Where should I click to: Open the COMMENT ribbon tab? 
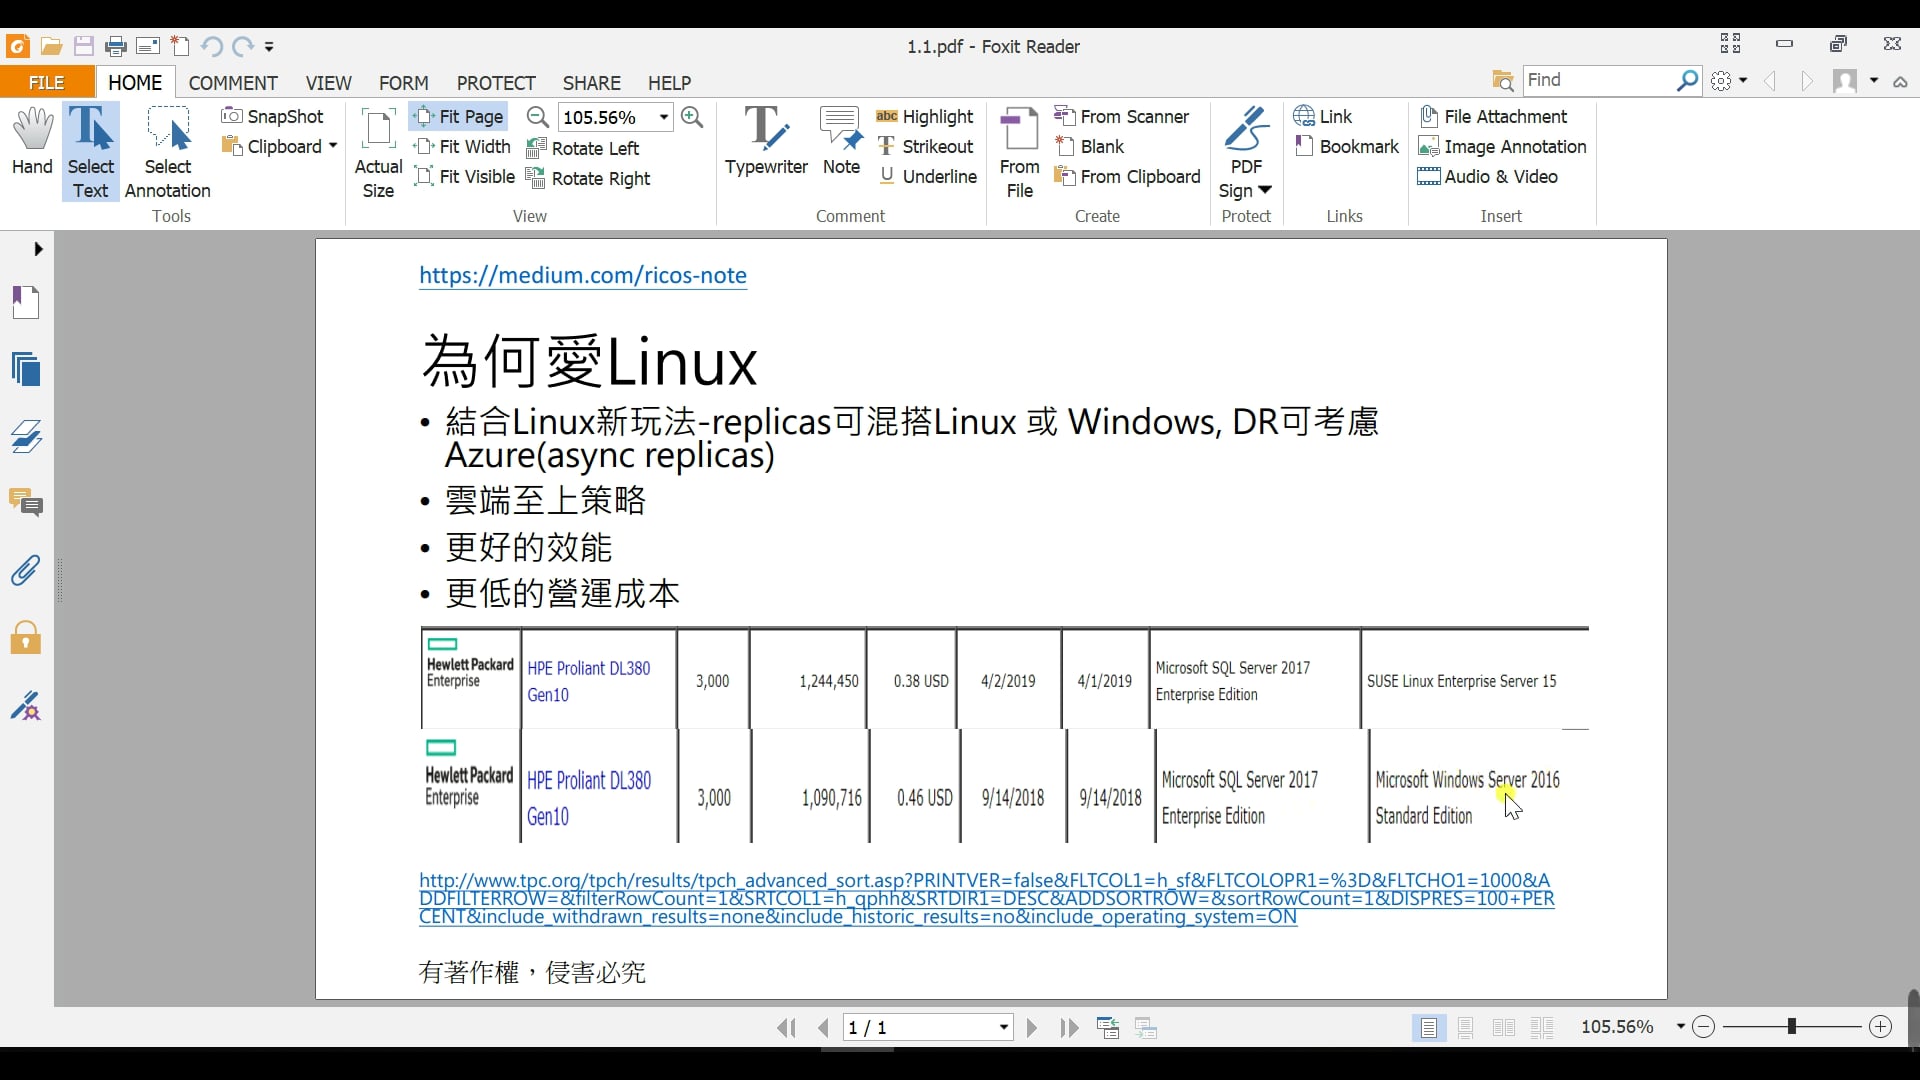coord(232,83)
